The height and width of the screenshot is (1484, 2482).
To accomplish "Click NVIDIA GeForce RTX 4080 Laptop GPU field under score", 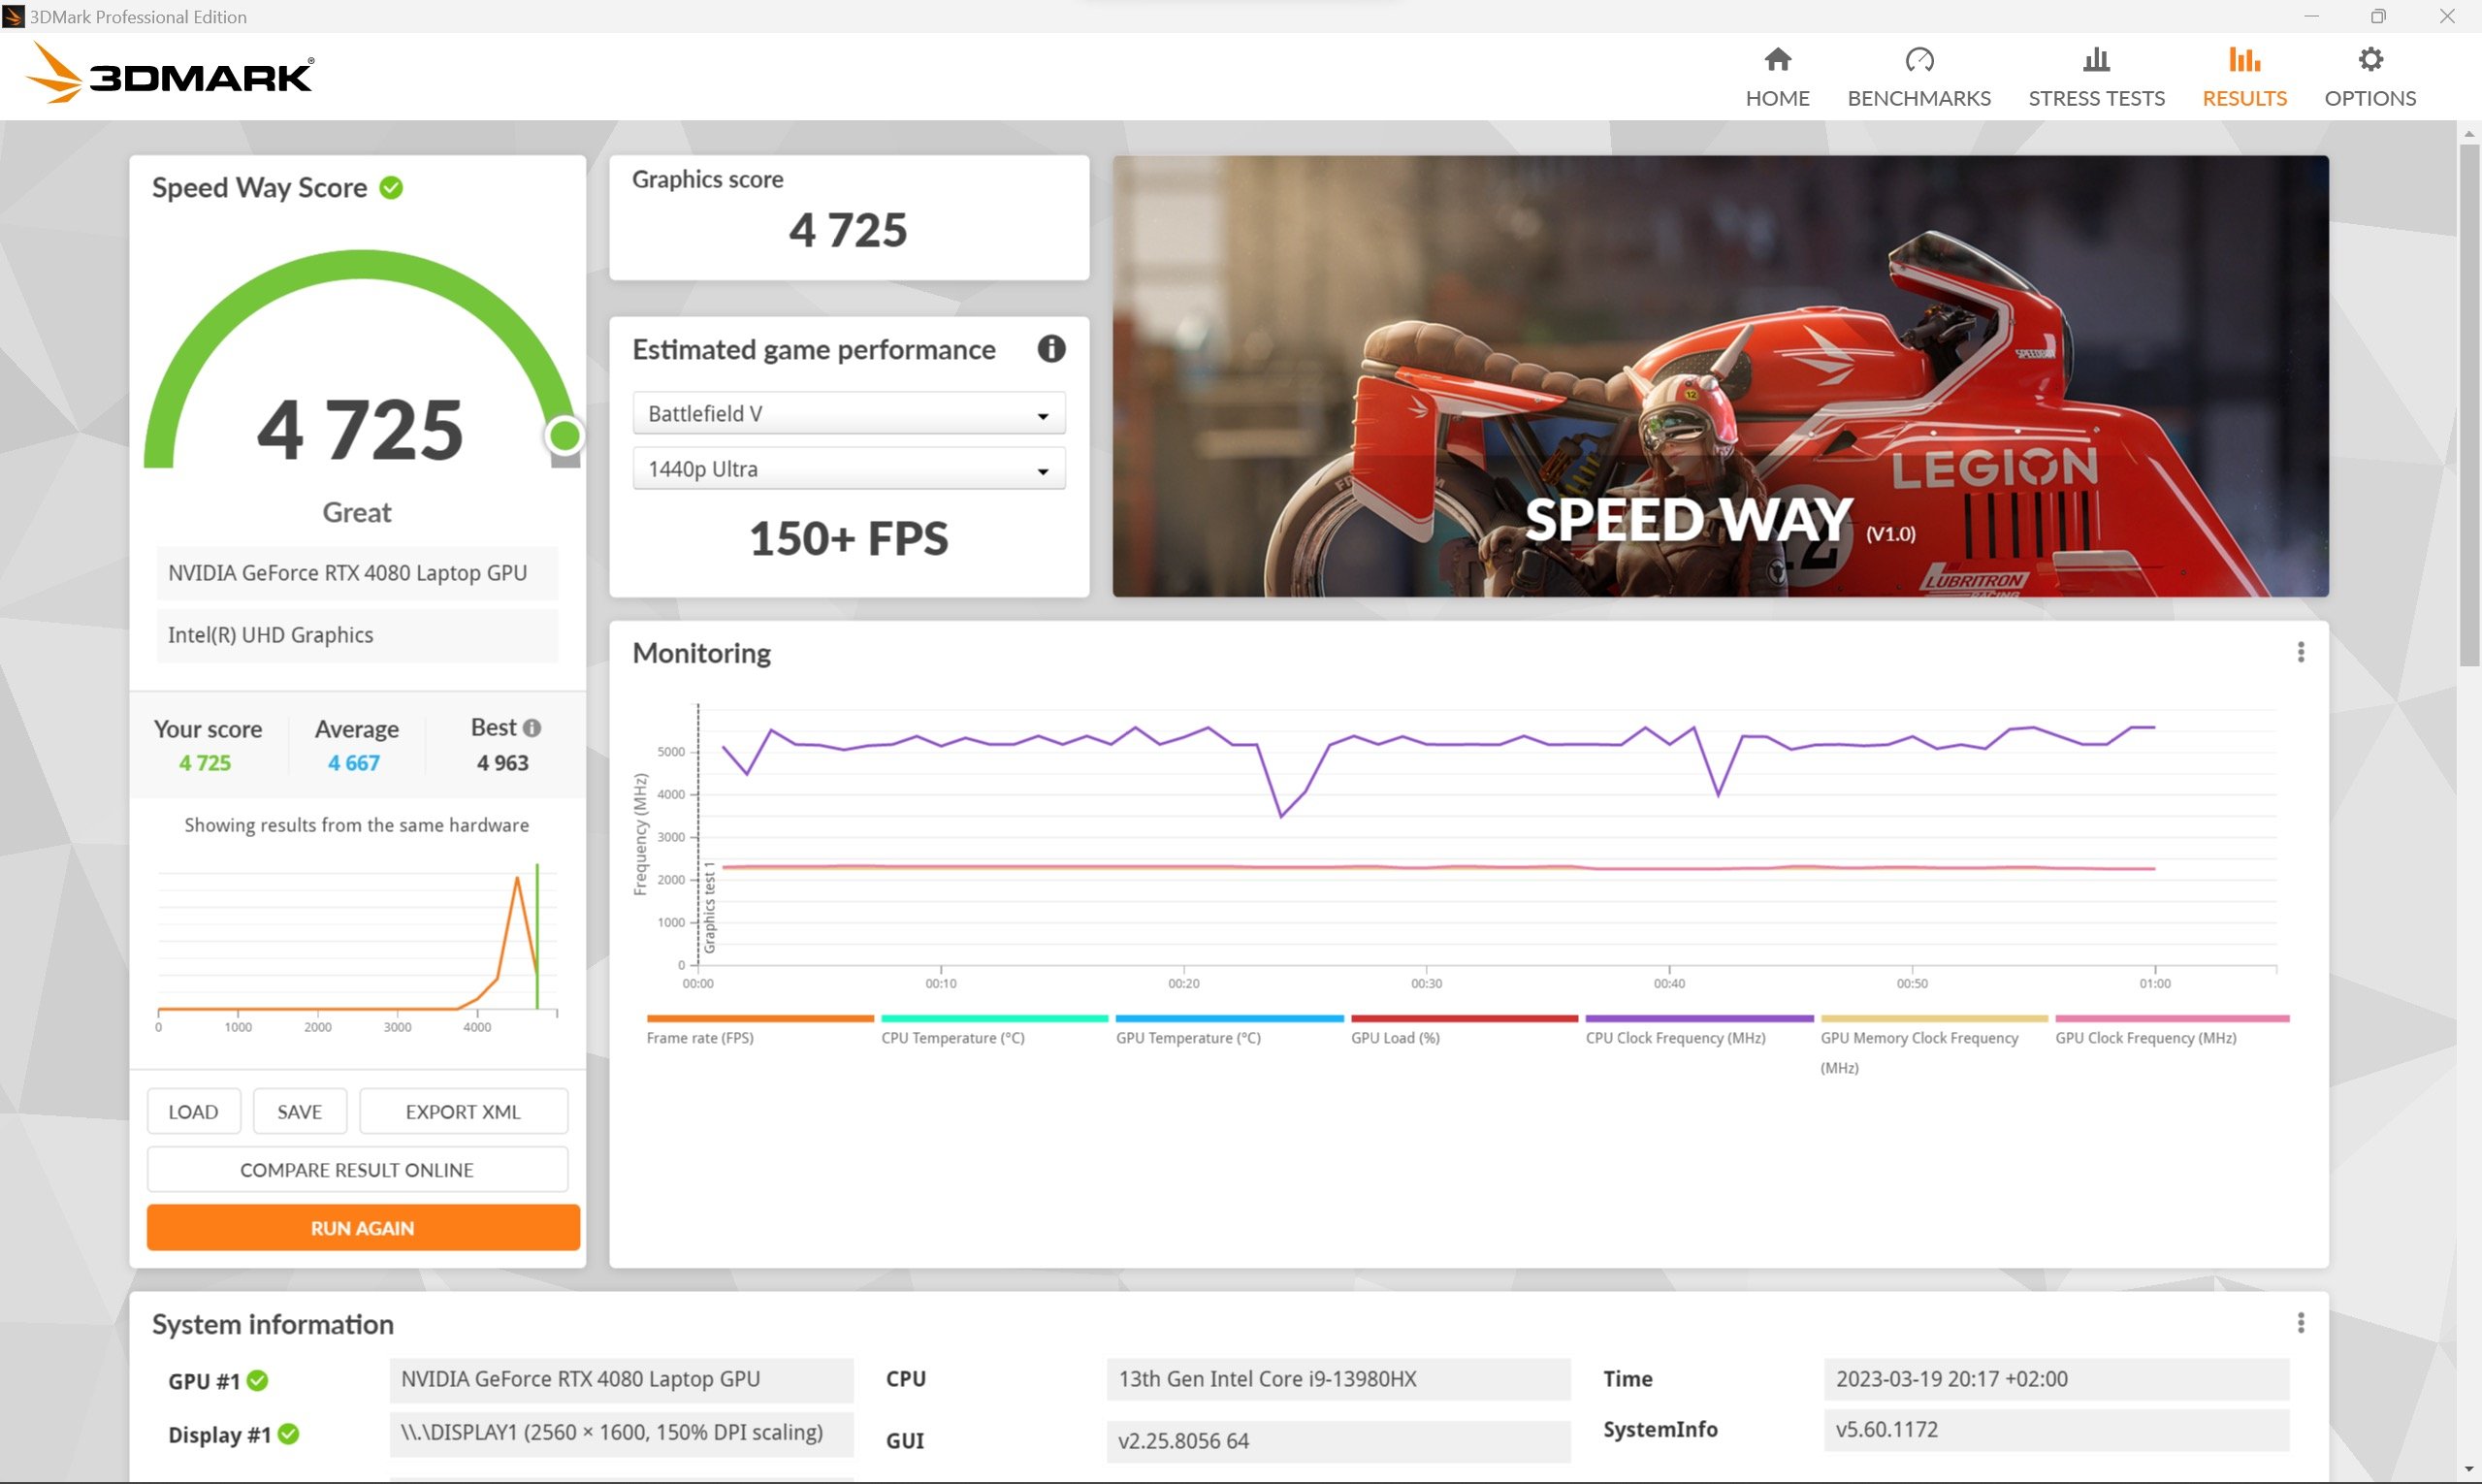I will (357, 573).
